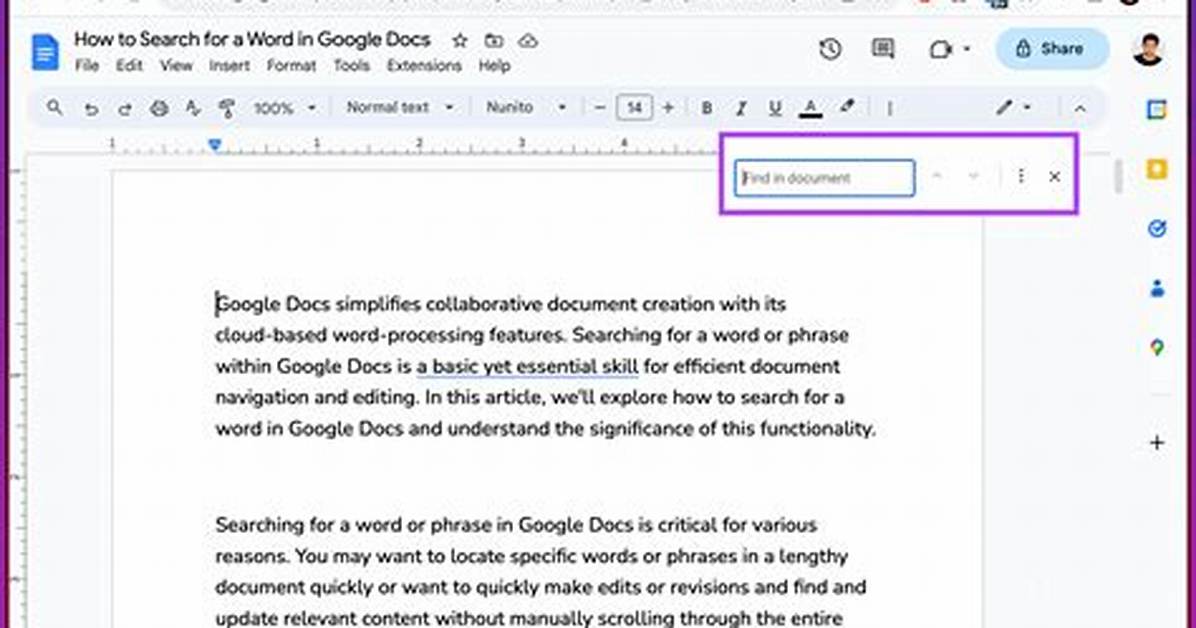Open the Nunito font dropdown
Image resolution: width=1196 pixels, height=628 pixels.
526,108
